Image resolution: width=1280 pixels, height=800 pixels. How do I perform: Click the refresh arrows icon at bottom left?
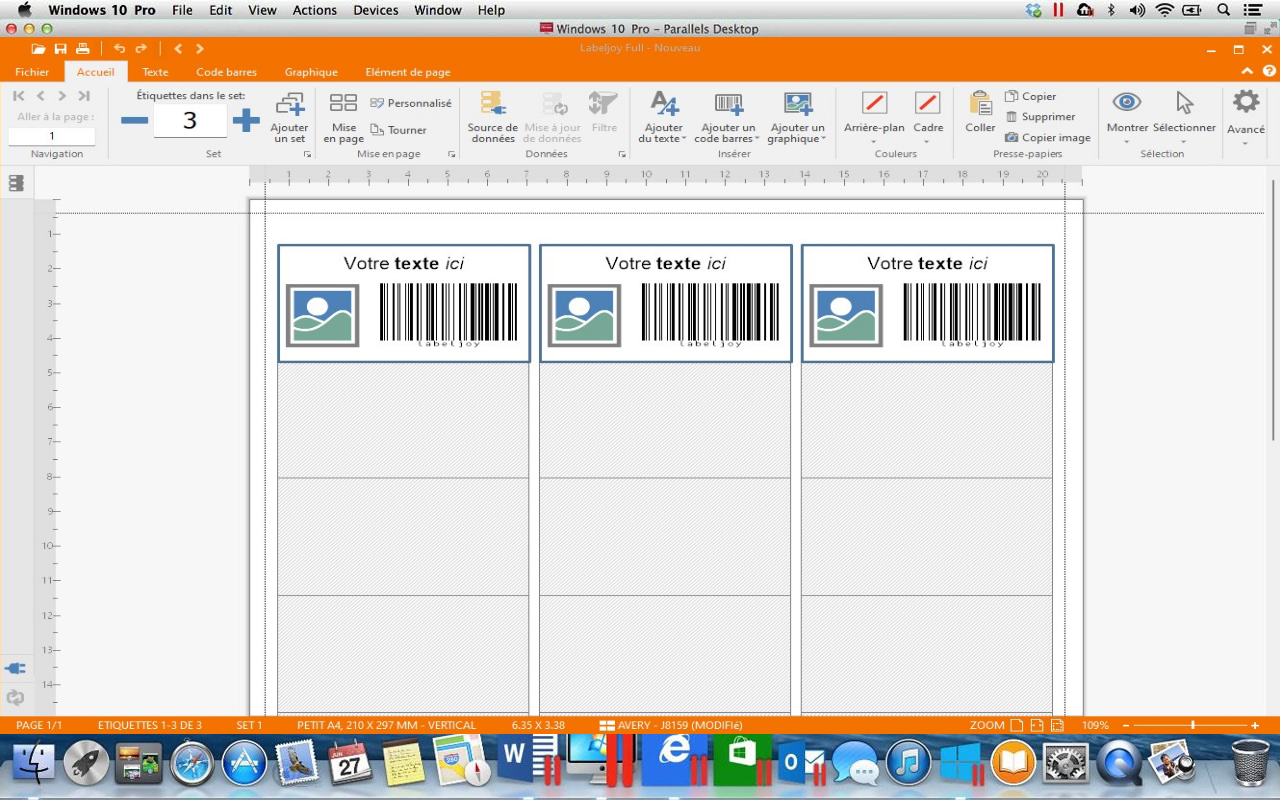tap(15, 698)
